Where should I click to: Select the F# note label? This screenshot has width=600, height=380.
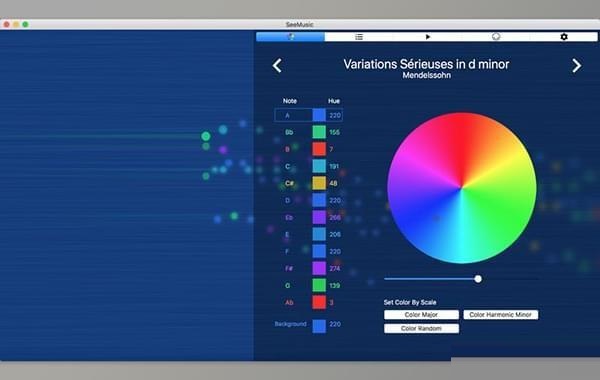click(289, 269)
